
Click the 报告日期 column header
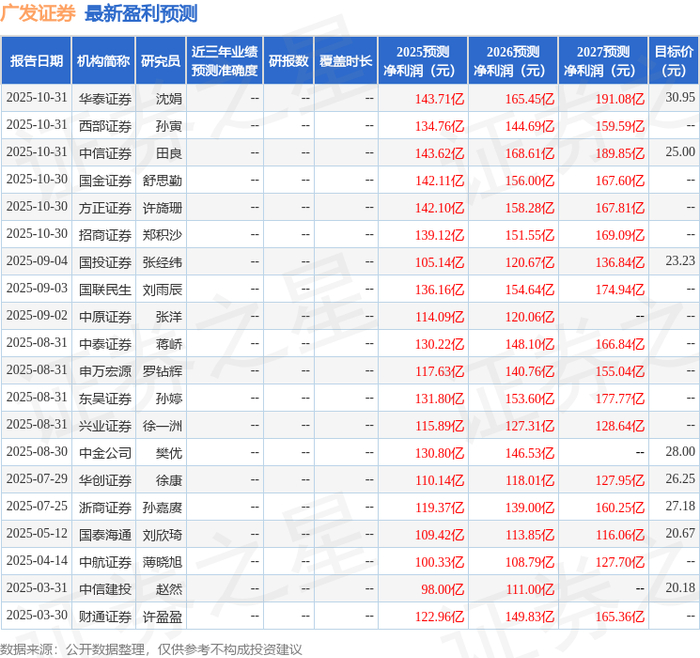pos(36,61)
